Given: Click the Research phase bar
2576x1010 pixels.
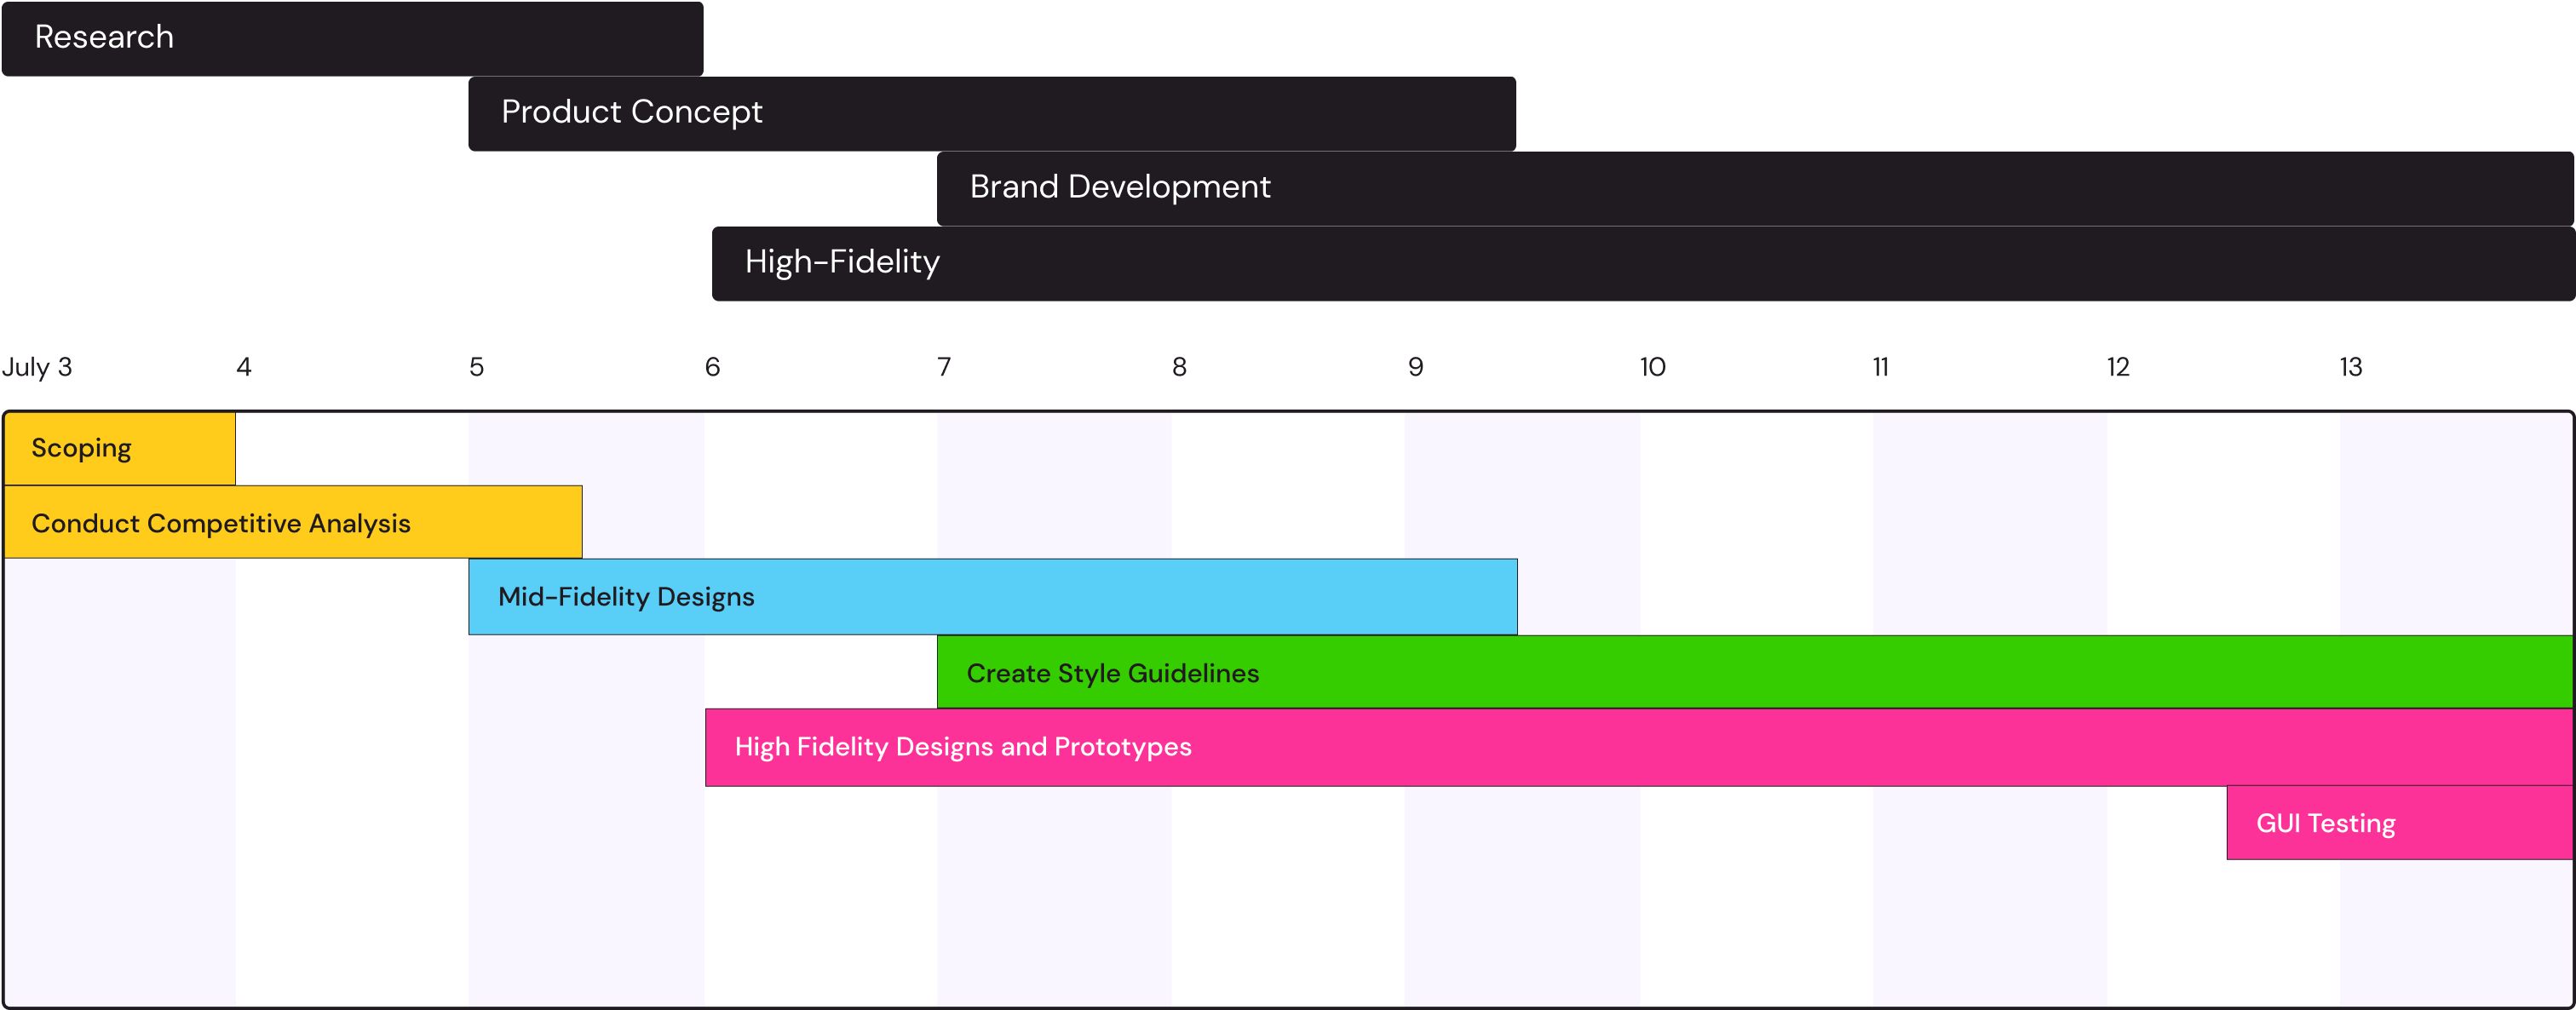Looking at the screenshot, I should click(x=352, y=38).
